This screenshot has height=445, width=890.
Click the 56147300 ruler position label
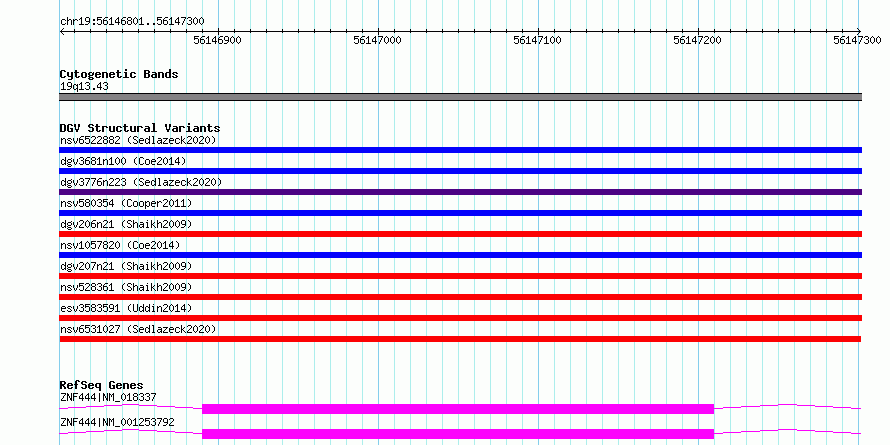857,40
